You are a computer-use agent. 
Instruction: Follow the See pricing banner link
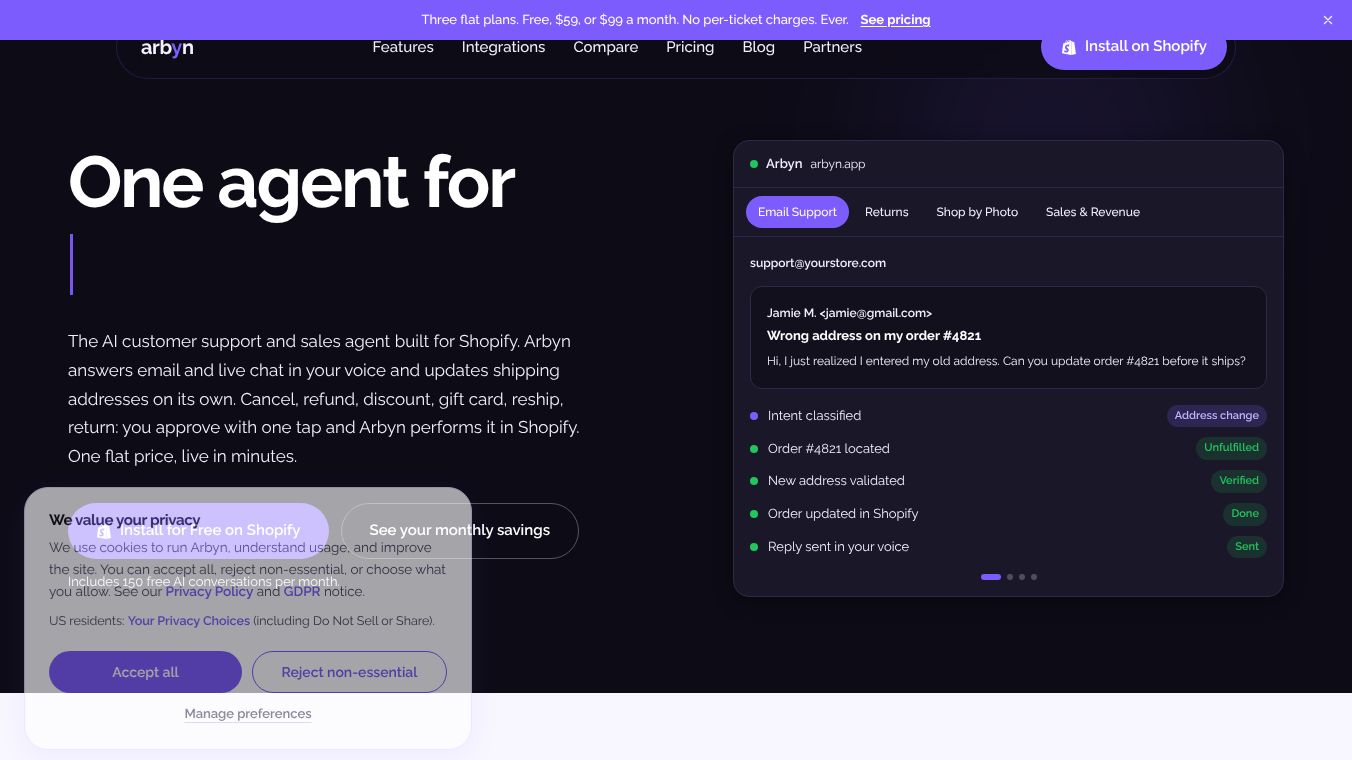tap(895, 20)
